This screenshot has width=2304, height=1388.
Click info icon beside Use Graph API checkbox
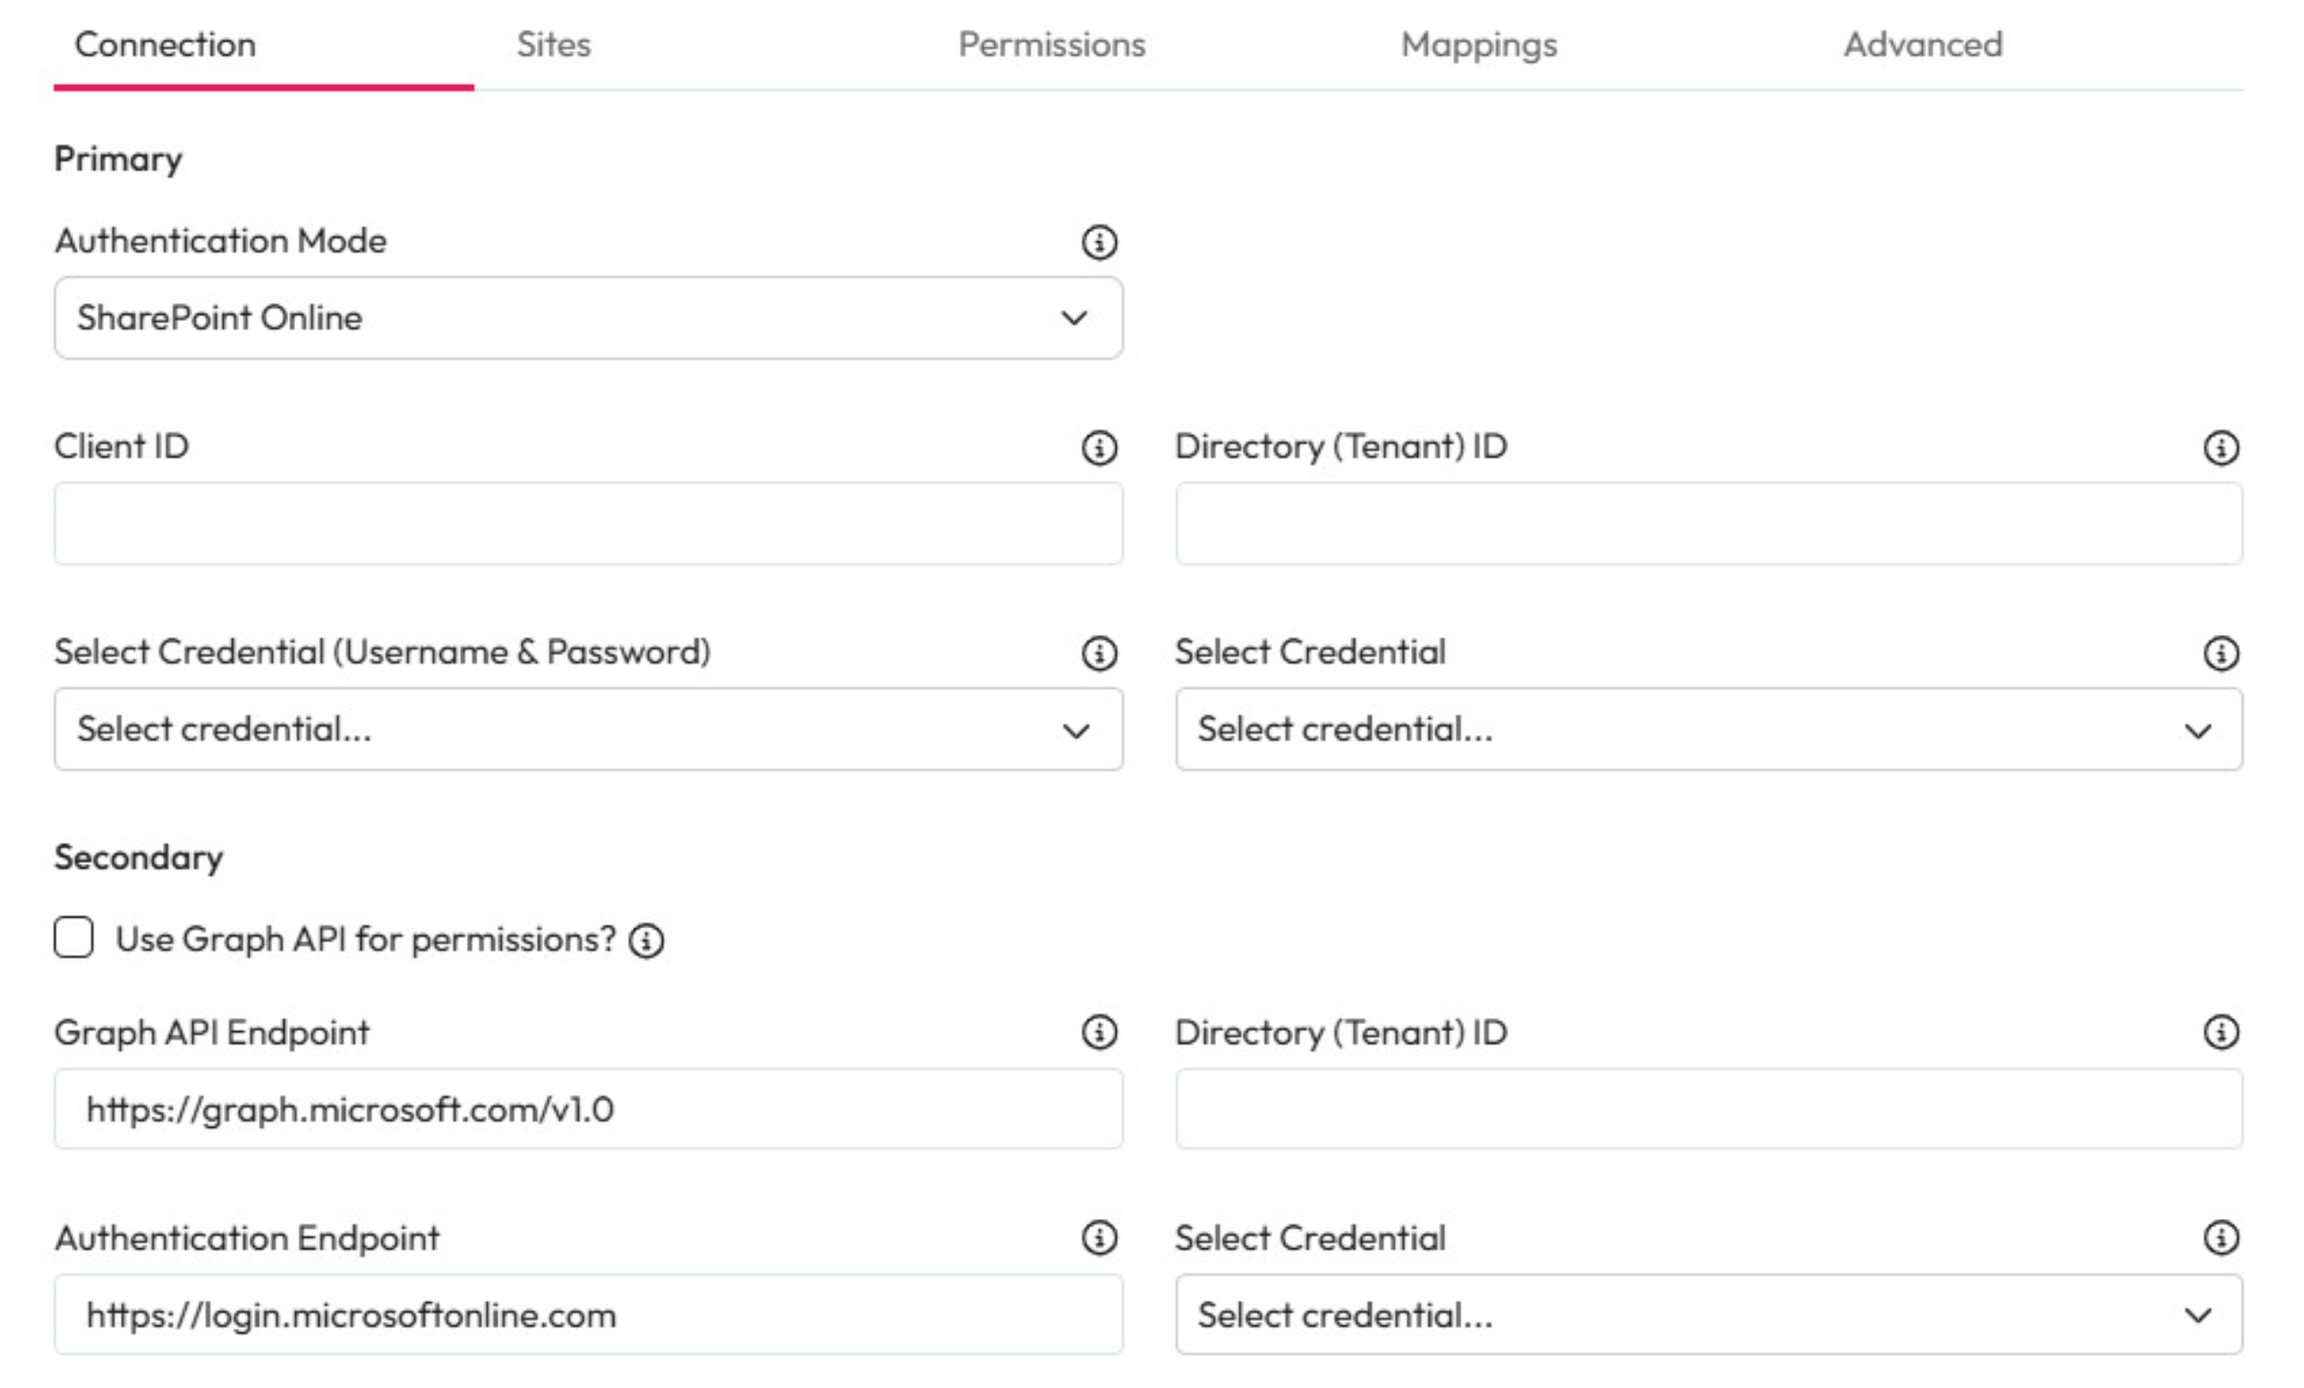pos(646,941)
